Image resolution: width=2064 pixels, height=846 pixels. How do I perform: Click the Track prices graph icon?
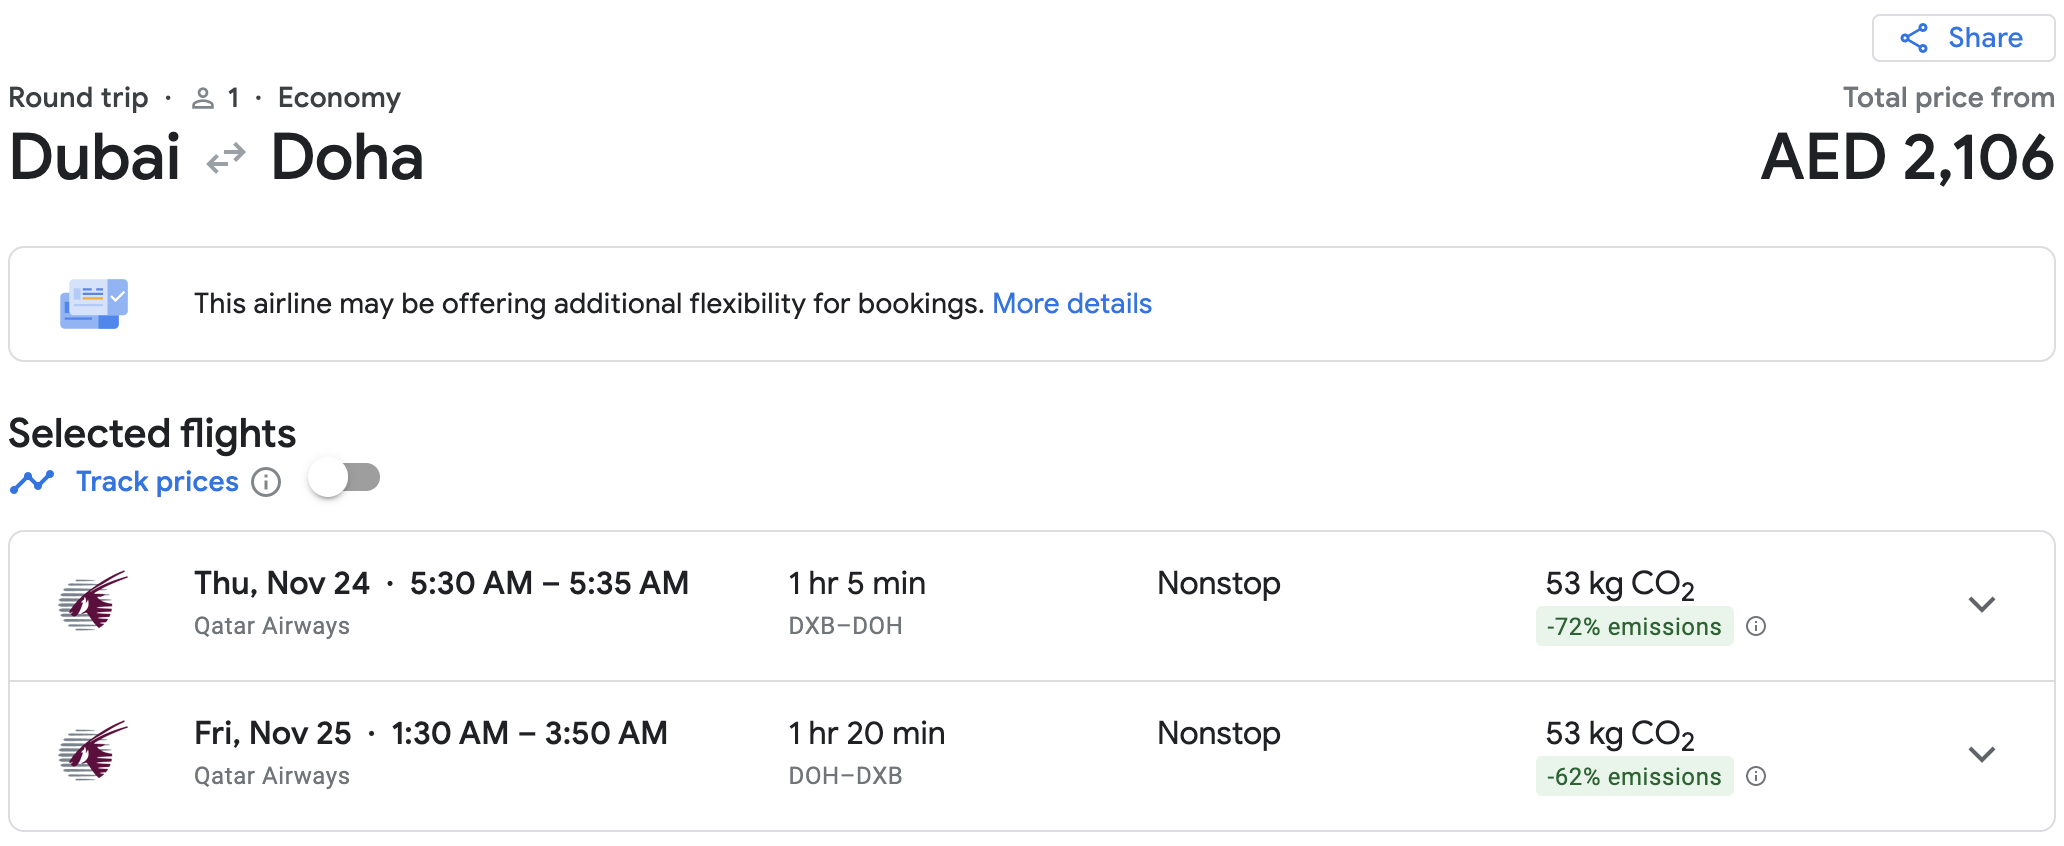(x=32, y=482)
